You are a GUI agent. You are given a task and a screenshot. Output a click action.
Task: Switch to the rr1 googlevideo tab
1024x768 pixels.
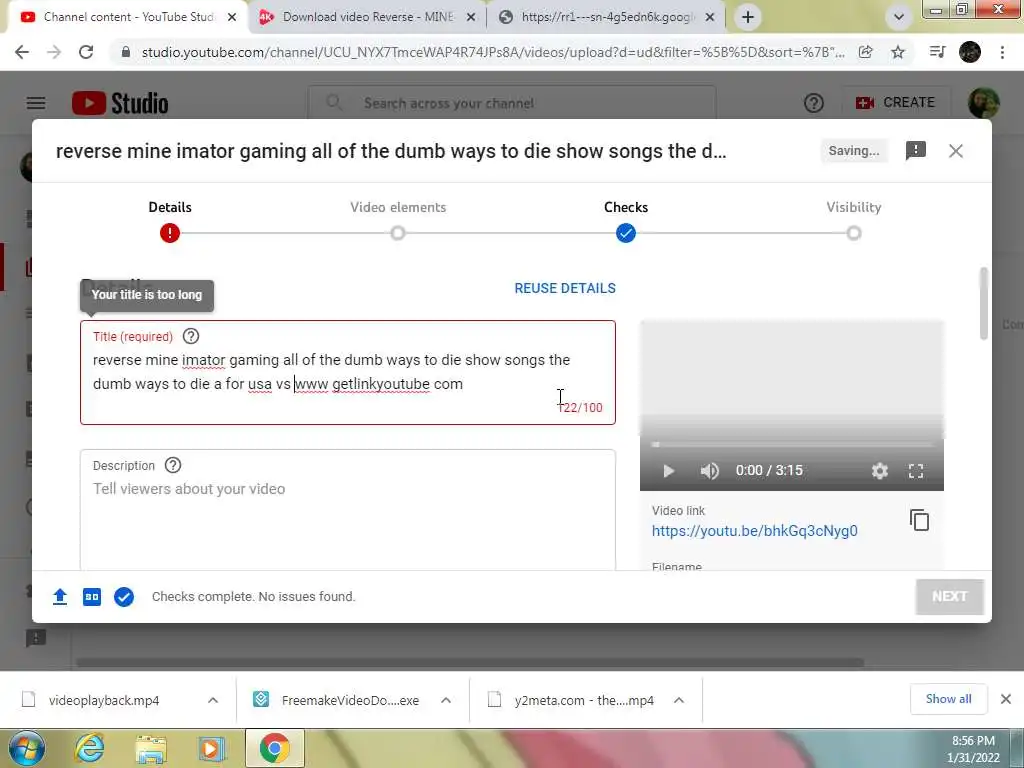click(607, 17)
